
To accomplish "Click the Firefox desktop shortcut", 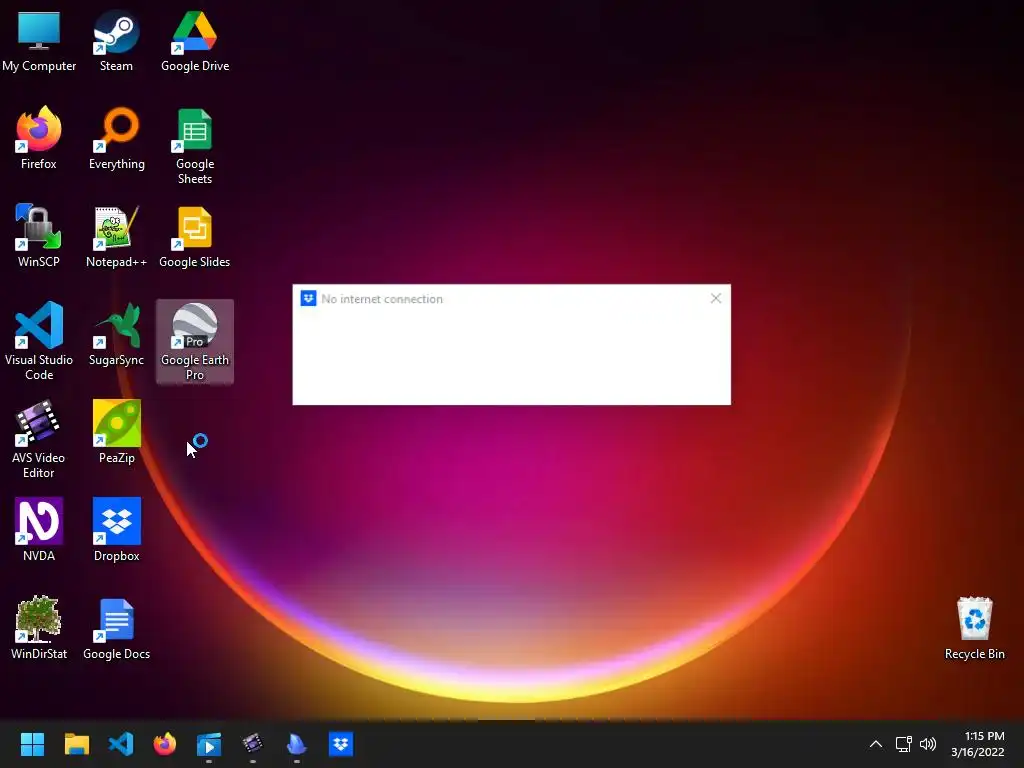I will point(39,138).
